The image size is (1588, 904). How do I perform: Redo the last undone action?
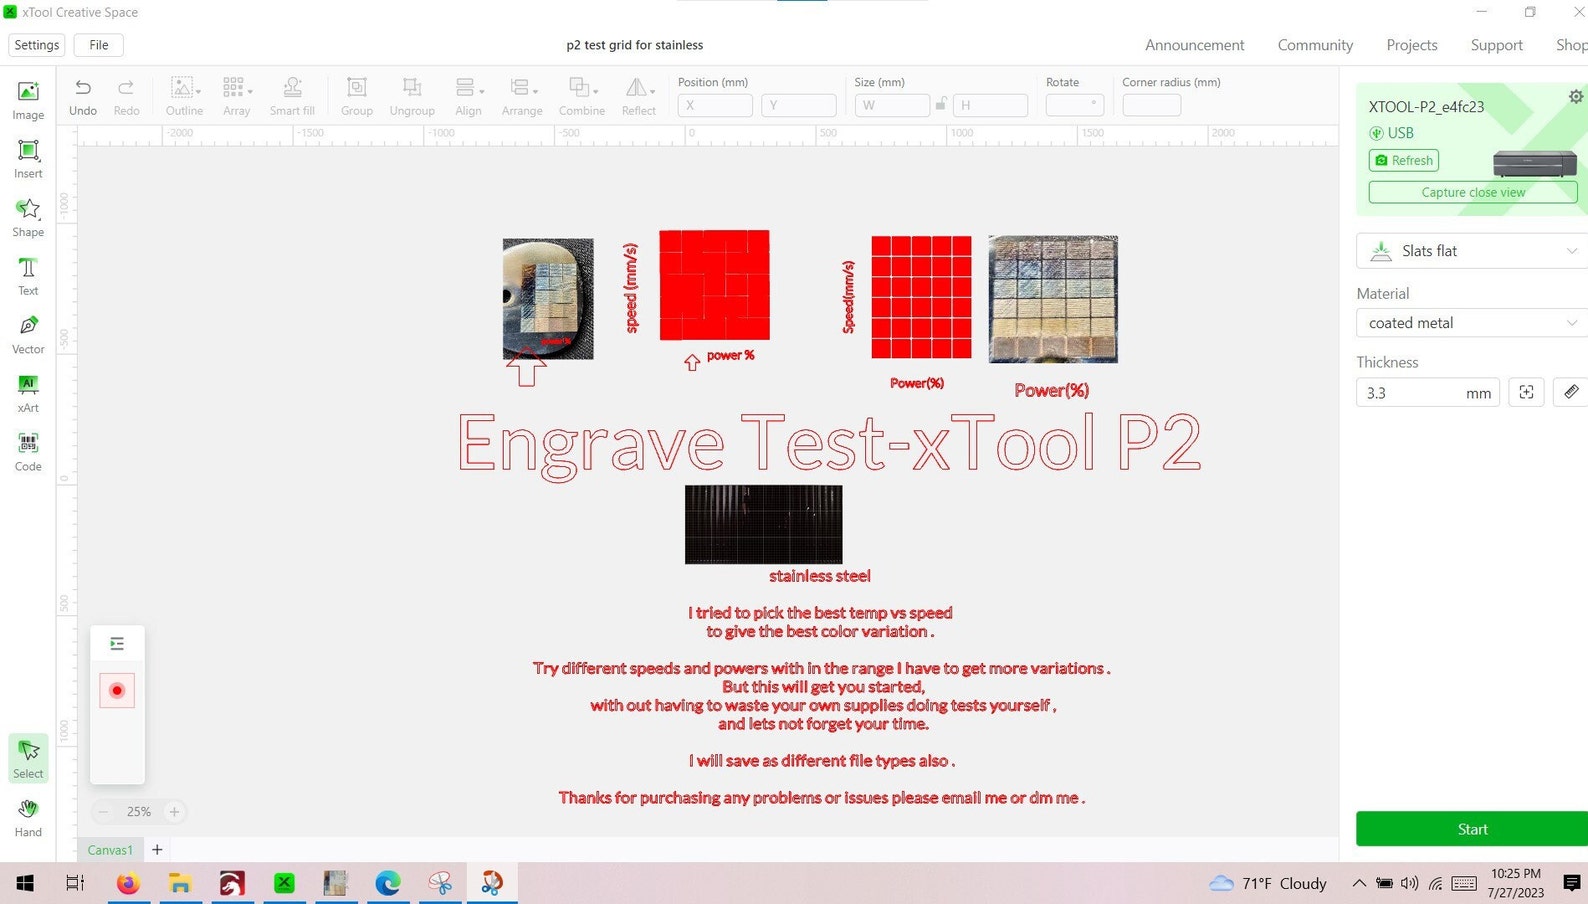126,97
